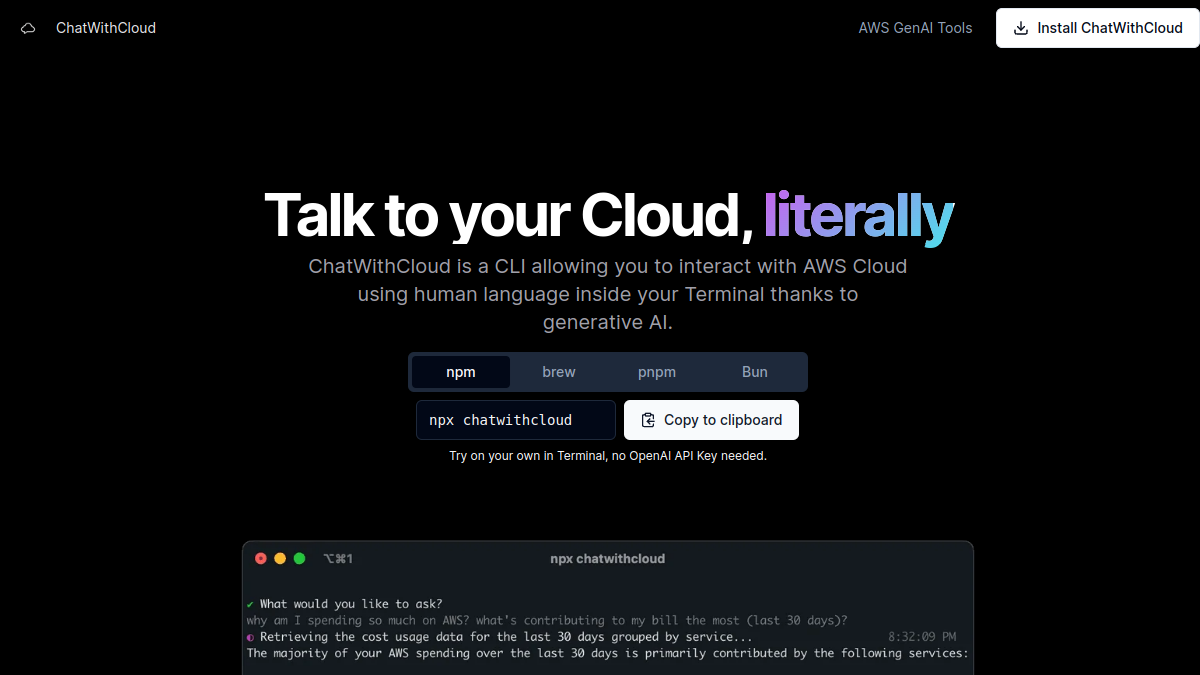Click the 'Try on your own in Terminal' note
1200x675 pixels.
pos(608,456)
